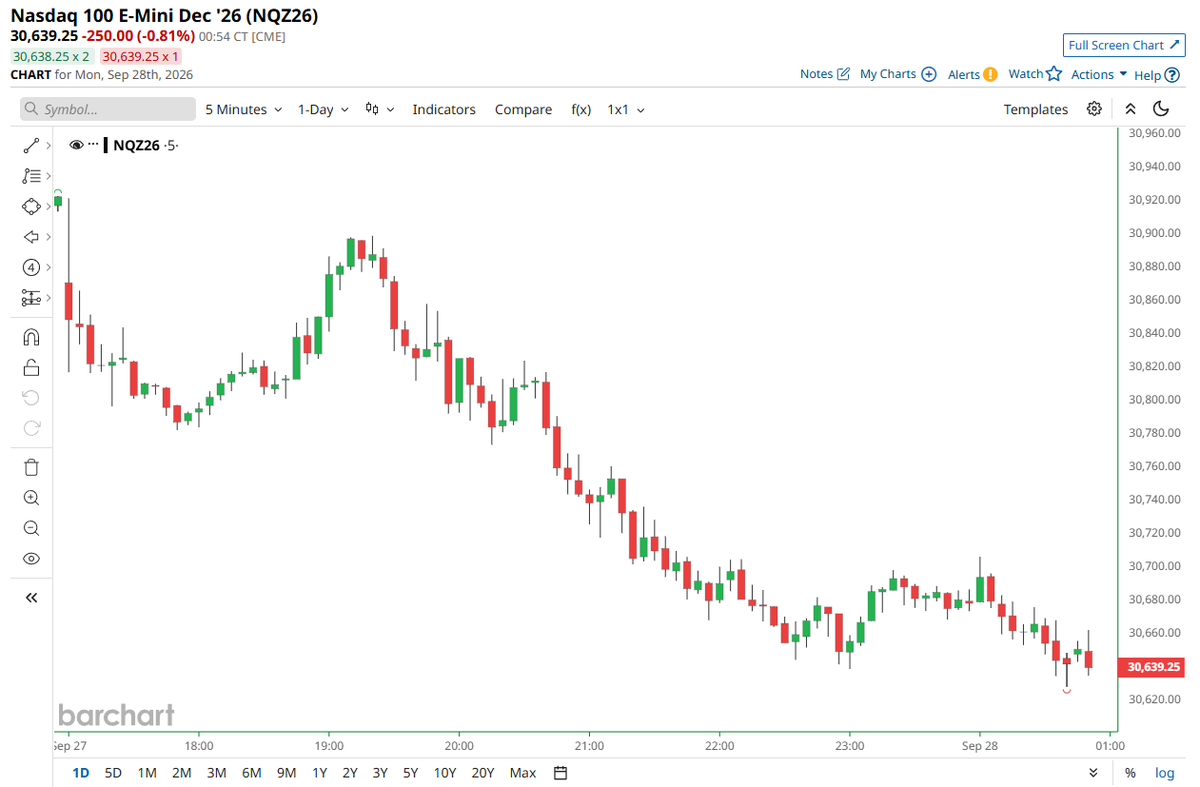This screenshot has height=787, width=1200.
Task: Hide the NQZ26 series with eye icon
Action: click(77, 145)
